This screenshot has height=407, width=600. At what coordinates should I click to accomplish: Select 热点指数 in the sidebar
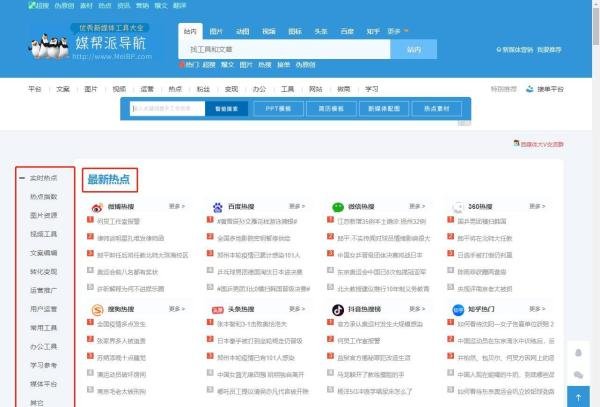coord(44,197)
